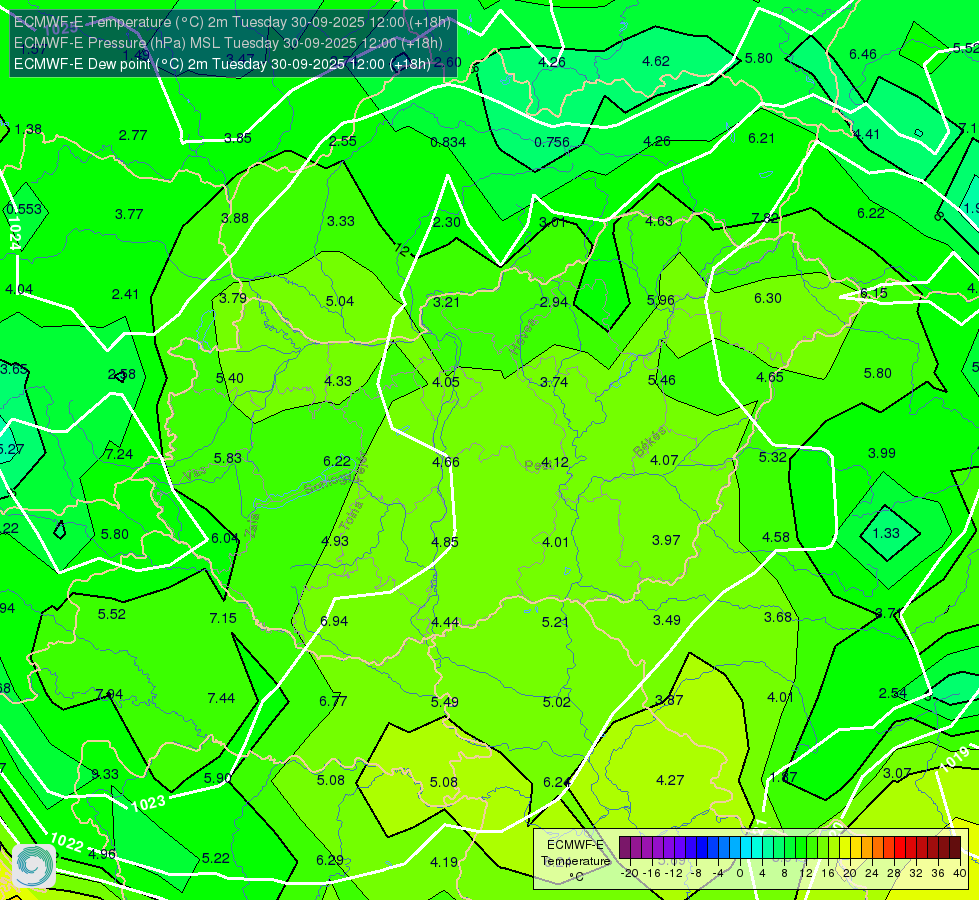Click the 4.07 value near the Békés label
979x900 pixels.
(x=664, y=460)
